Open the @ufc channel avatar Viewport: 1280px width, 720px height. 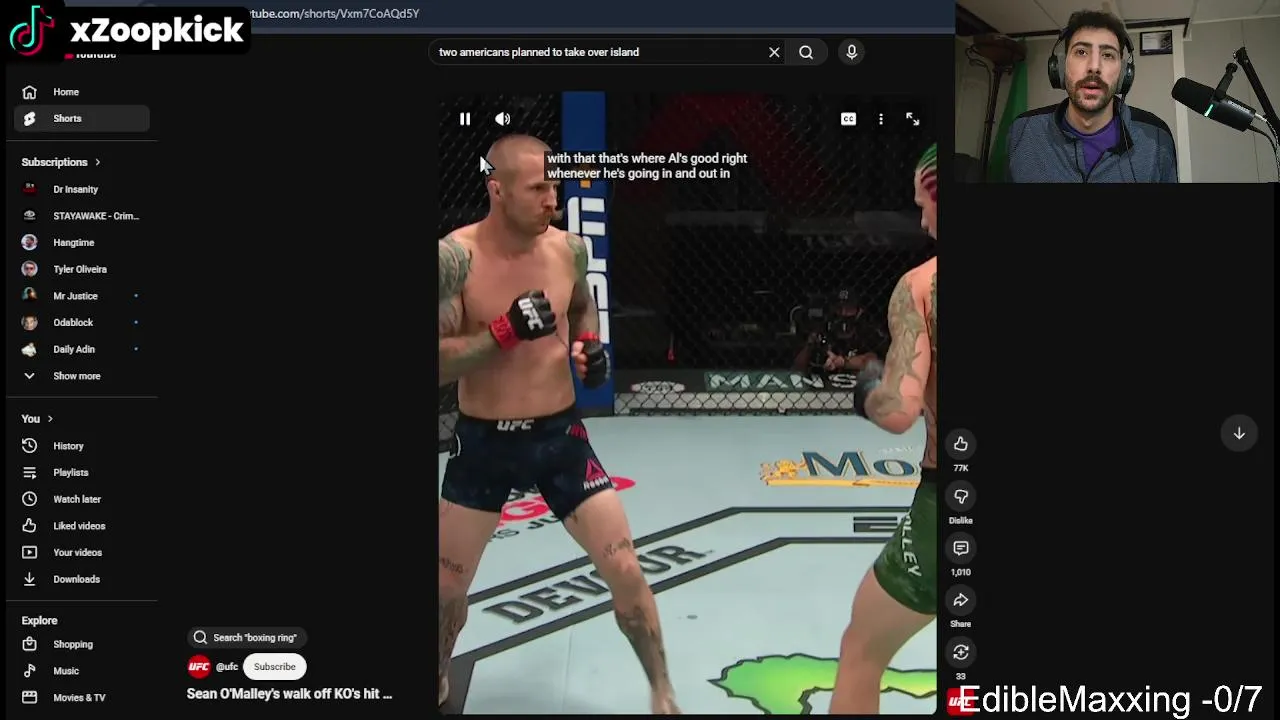click(x=199, y=667)
